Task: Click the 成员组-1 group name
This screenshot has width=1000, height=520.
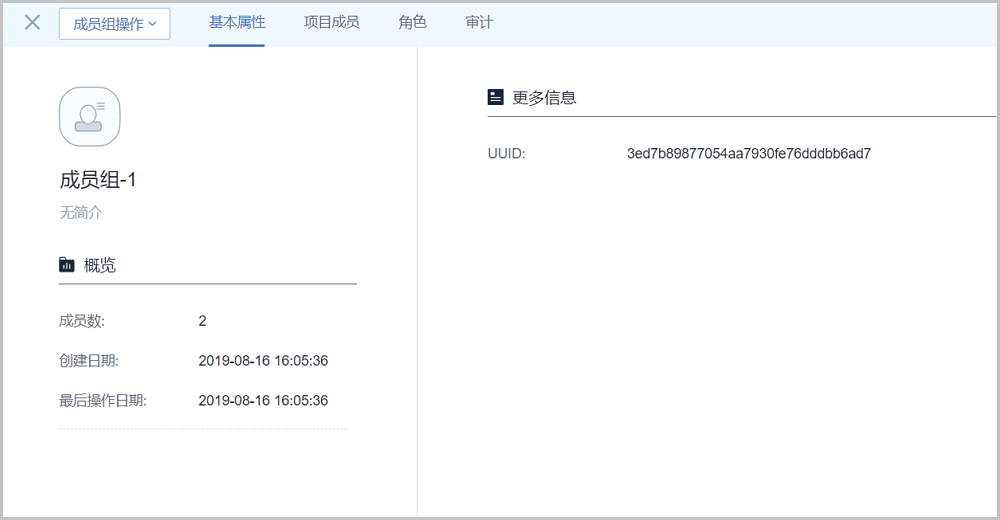Action: pyautogui.click(x=98, y=180)
